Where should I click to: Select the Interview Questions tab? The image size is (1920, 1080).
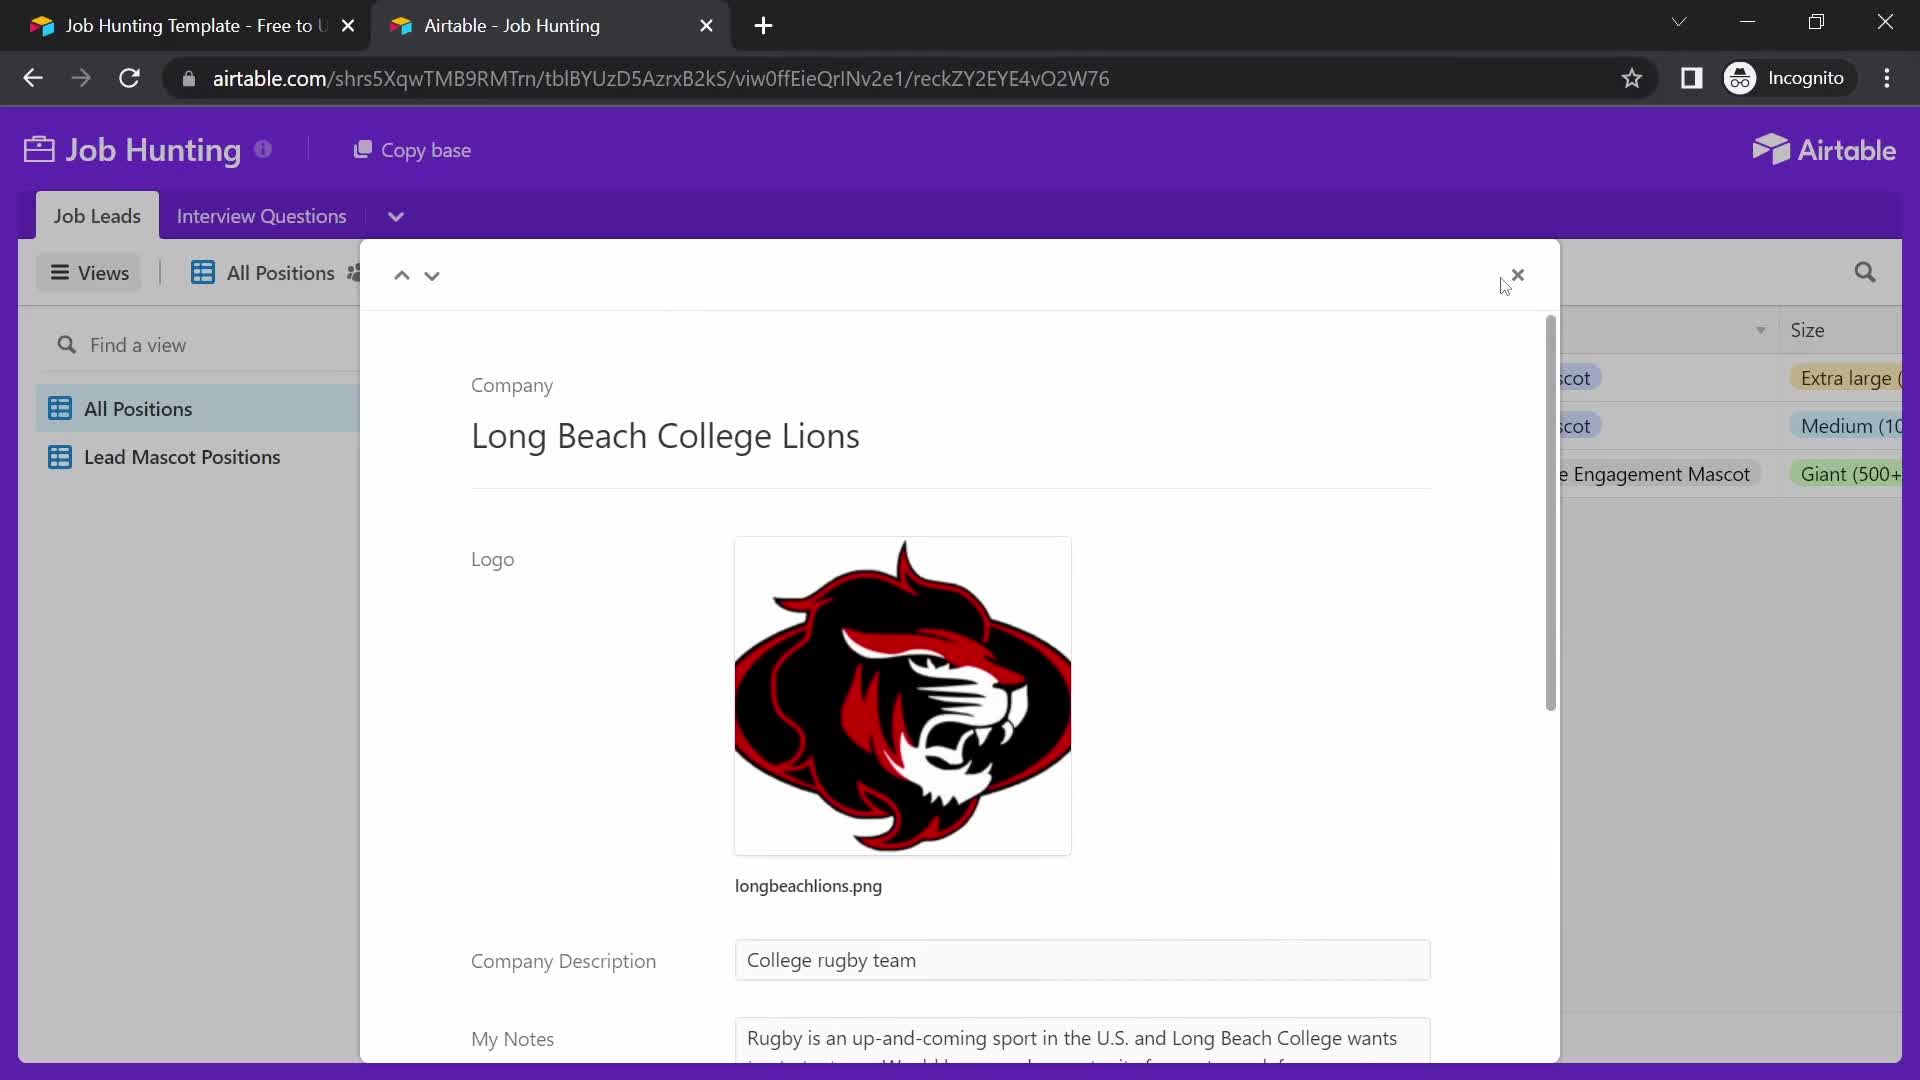(x=261, y=215)
